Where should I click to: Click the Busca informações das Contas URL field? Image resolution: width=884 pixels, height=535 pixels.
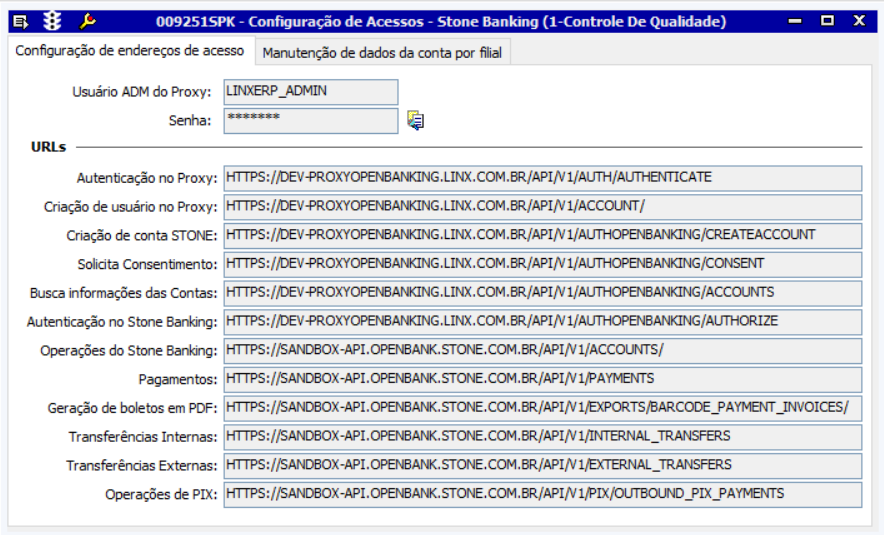(542, 293)
